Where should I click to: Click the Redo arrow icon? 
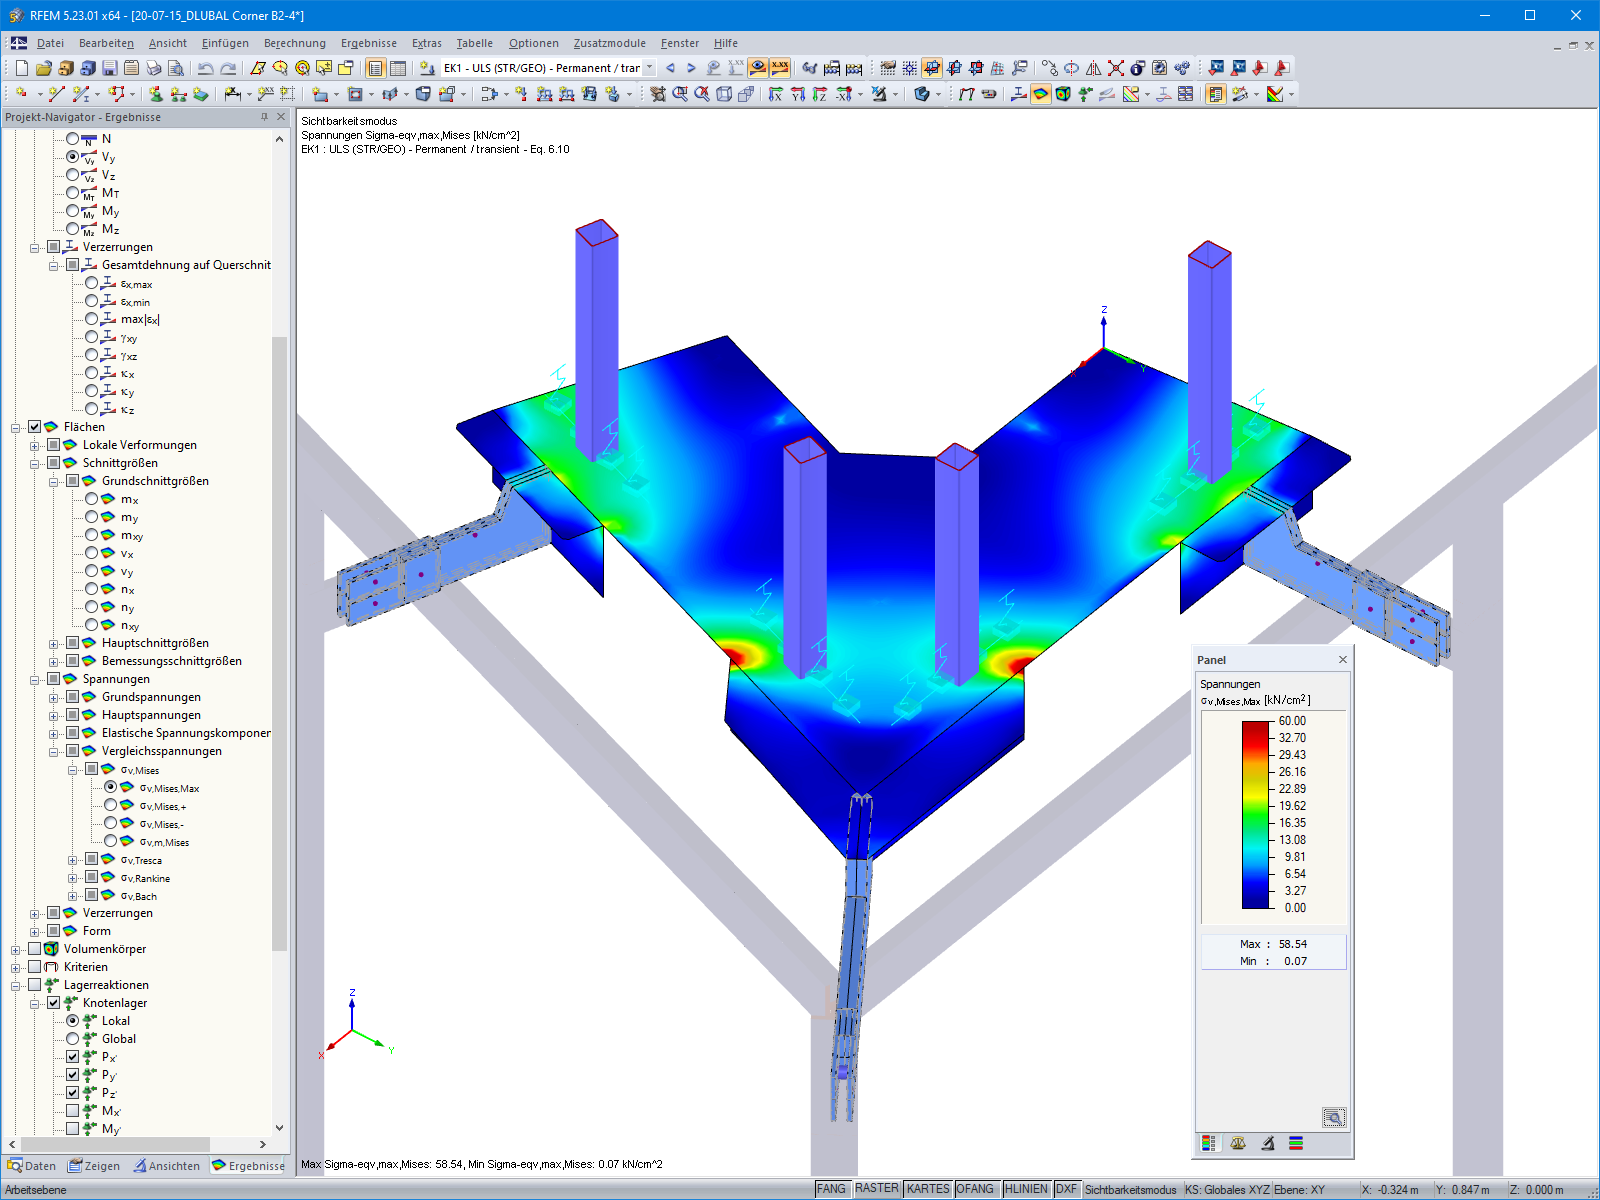point(228,68)
